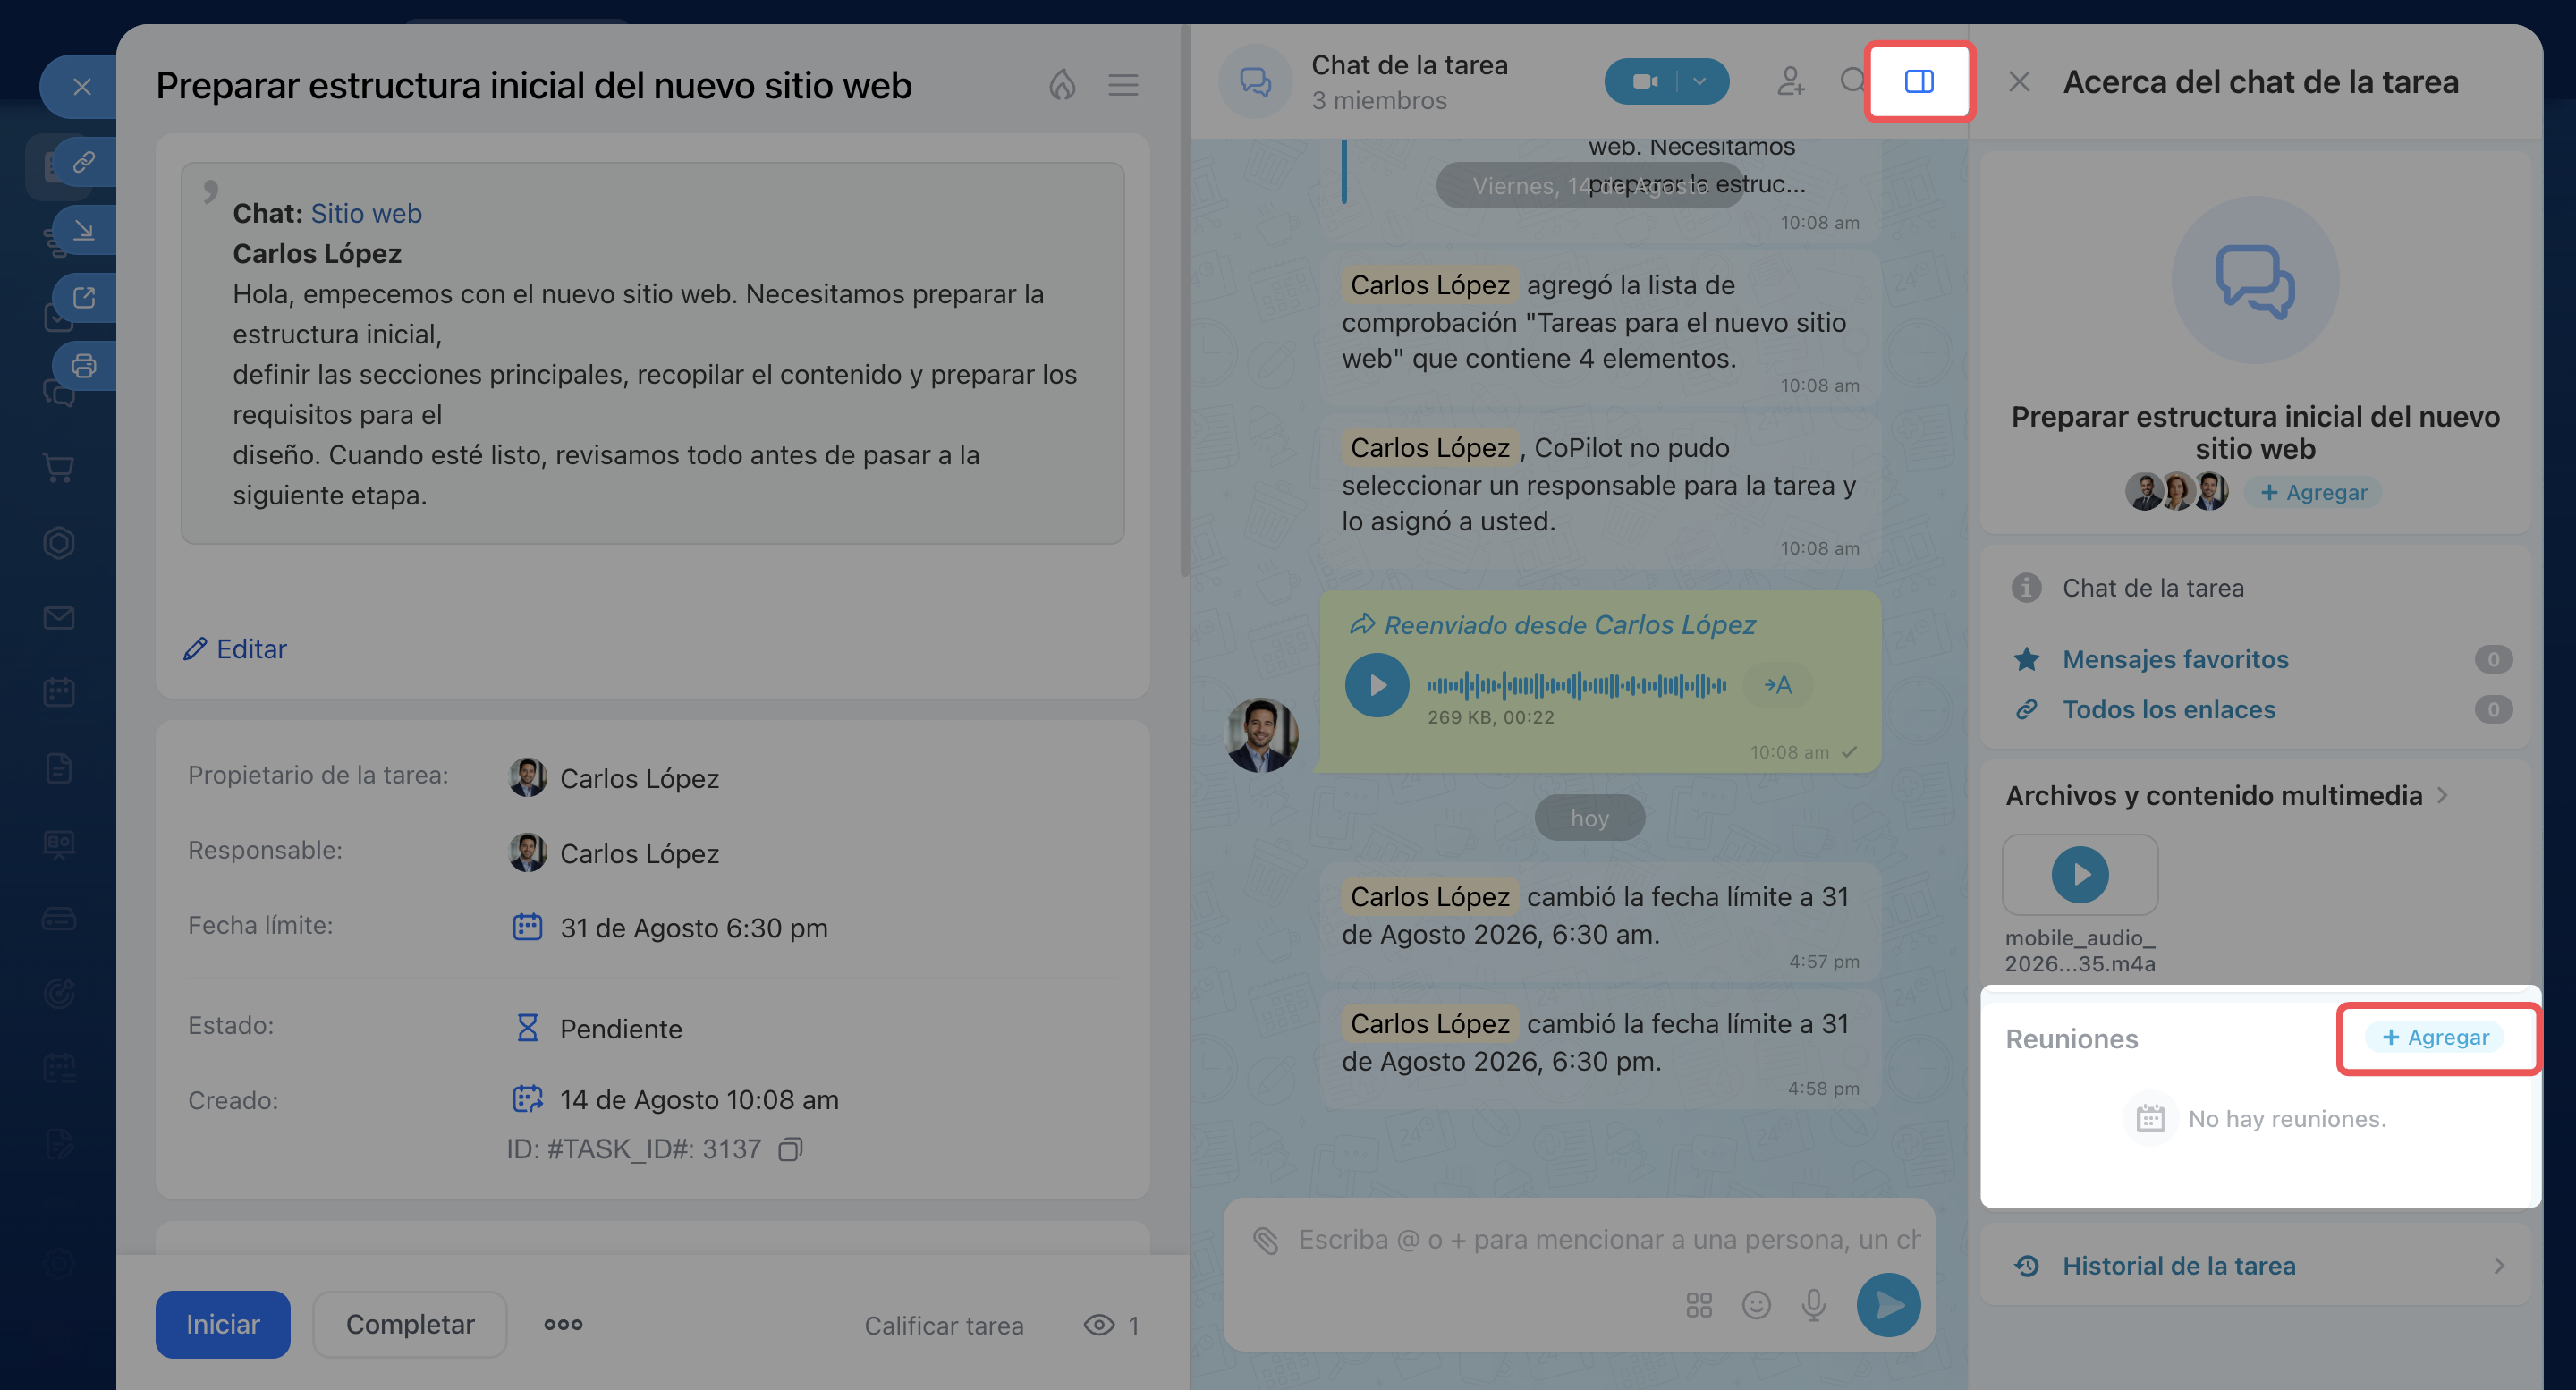Search within the task chat
Screen dimensions: 2576x1390
(x=1852, y=80)
